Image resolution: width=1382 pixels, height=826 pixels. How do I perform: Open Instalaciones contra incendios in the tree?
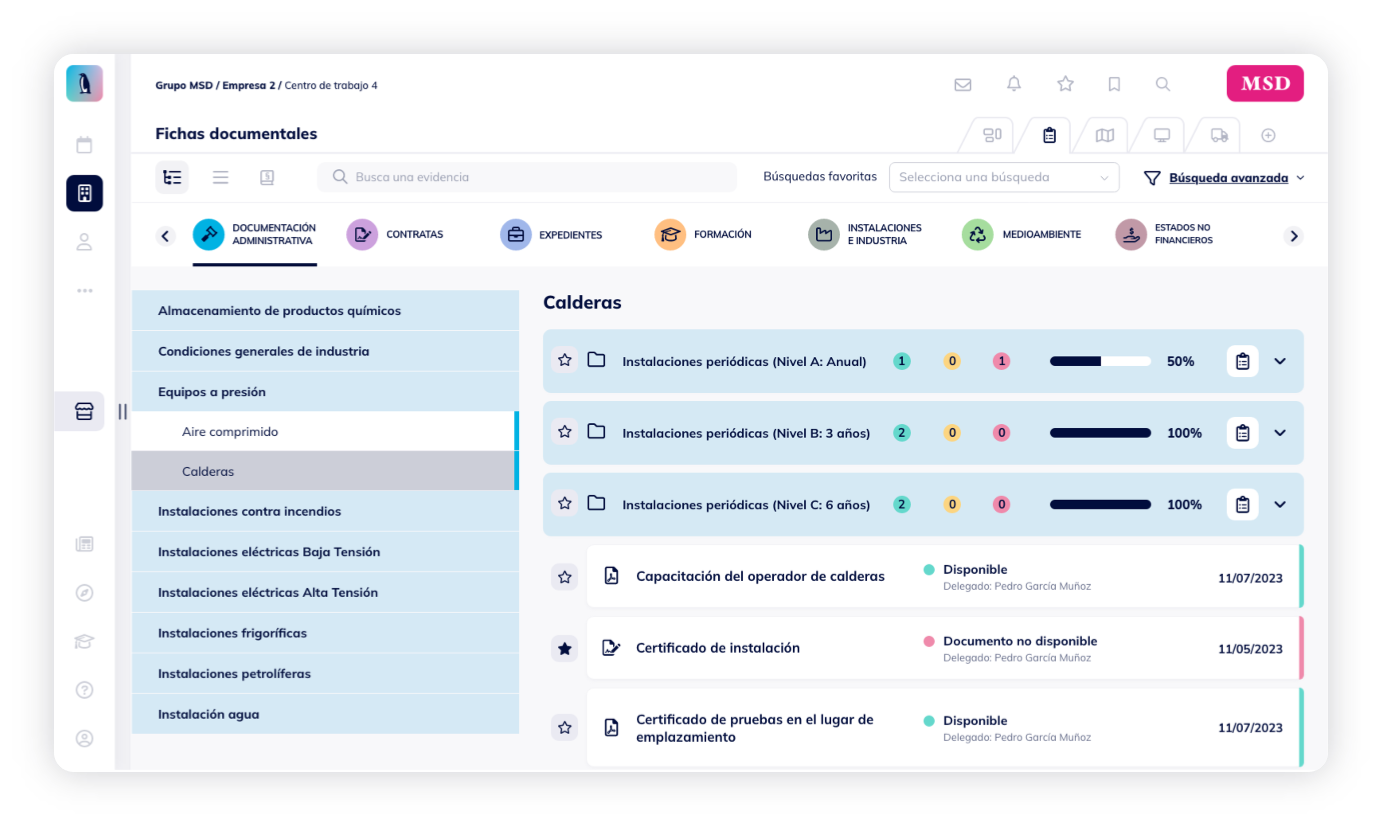(x=249, y=511)
